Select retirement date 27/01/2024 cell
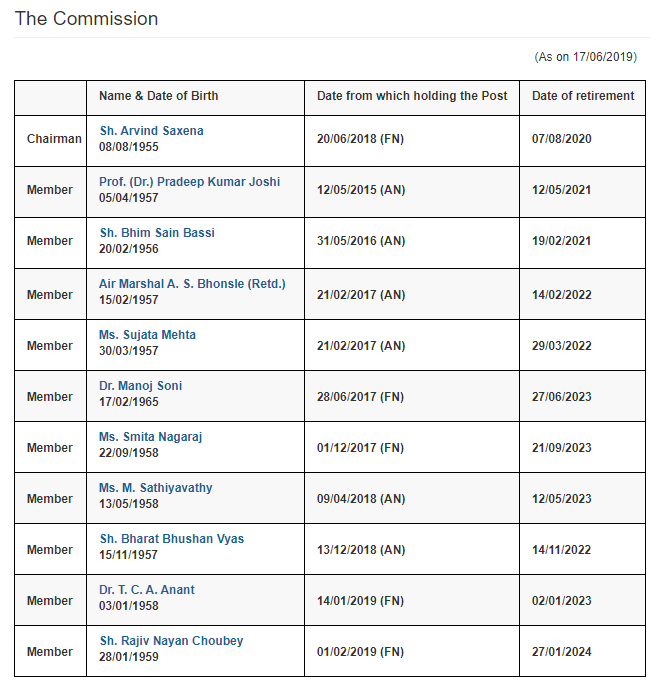Image resolution: width=662 pixels, height=690 pixels. (582, 651)
